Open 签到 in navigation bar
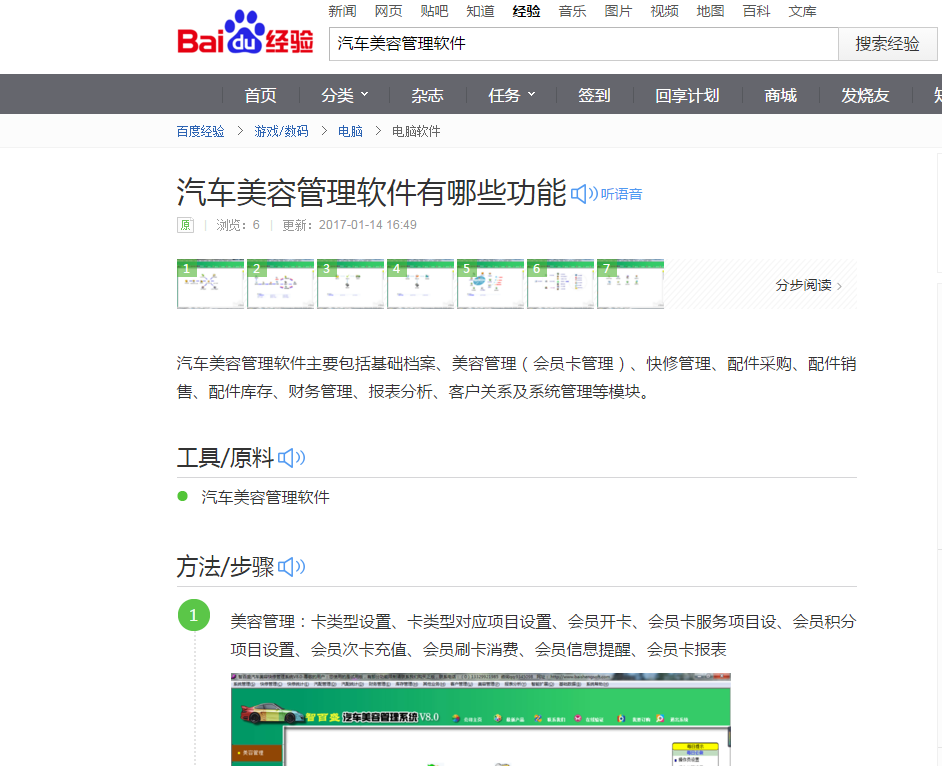Image resolution: width=942 pixels, height=766 pixels. coord(594,96)
